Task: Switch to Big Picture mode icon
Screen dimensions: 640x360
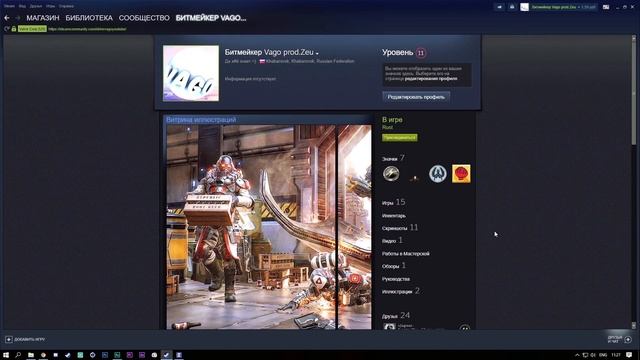Action: [606, 7]
